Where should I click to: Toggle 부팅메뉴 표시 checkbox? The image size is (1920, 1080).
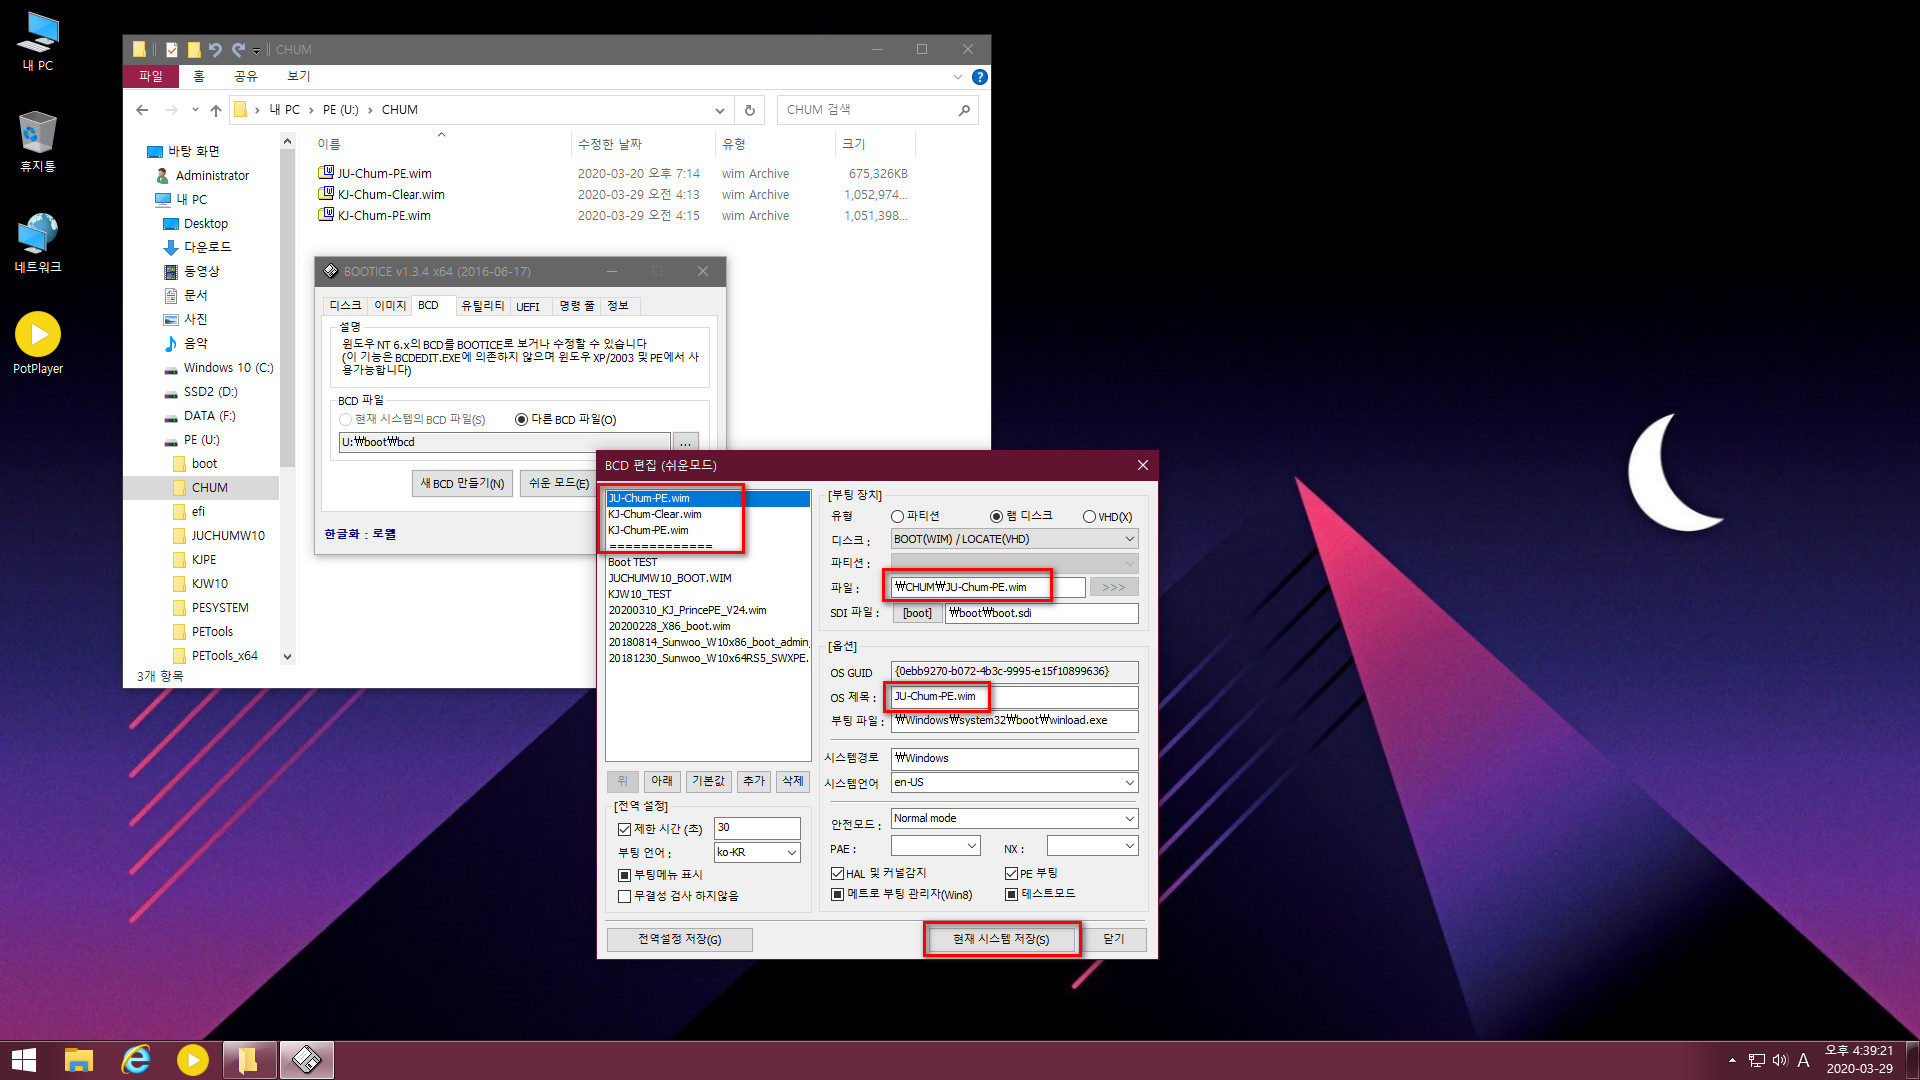coord(624,875)
